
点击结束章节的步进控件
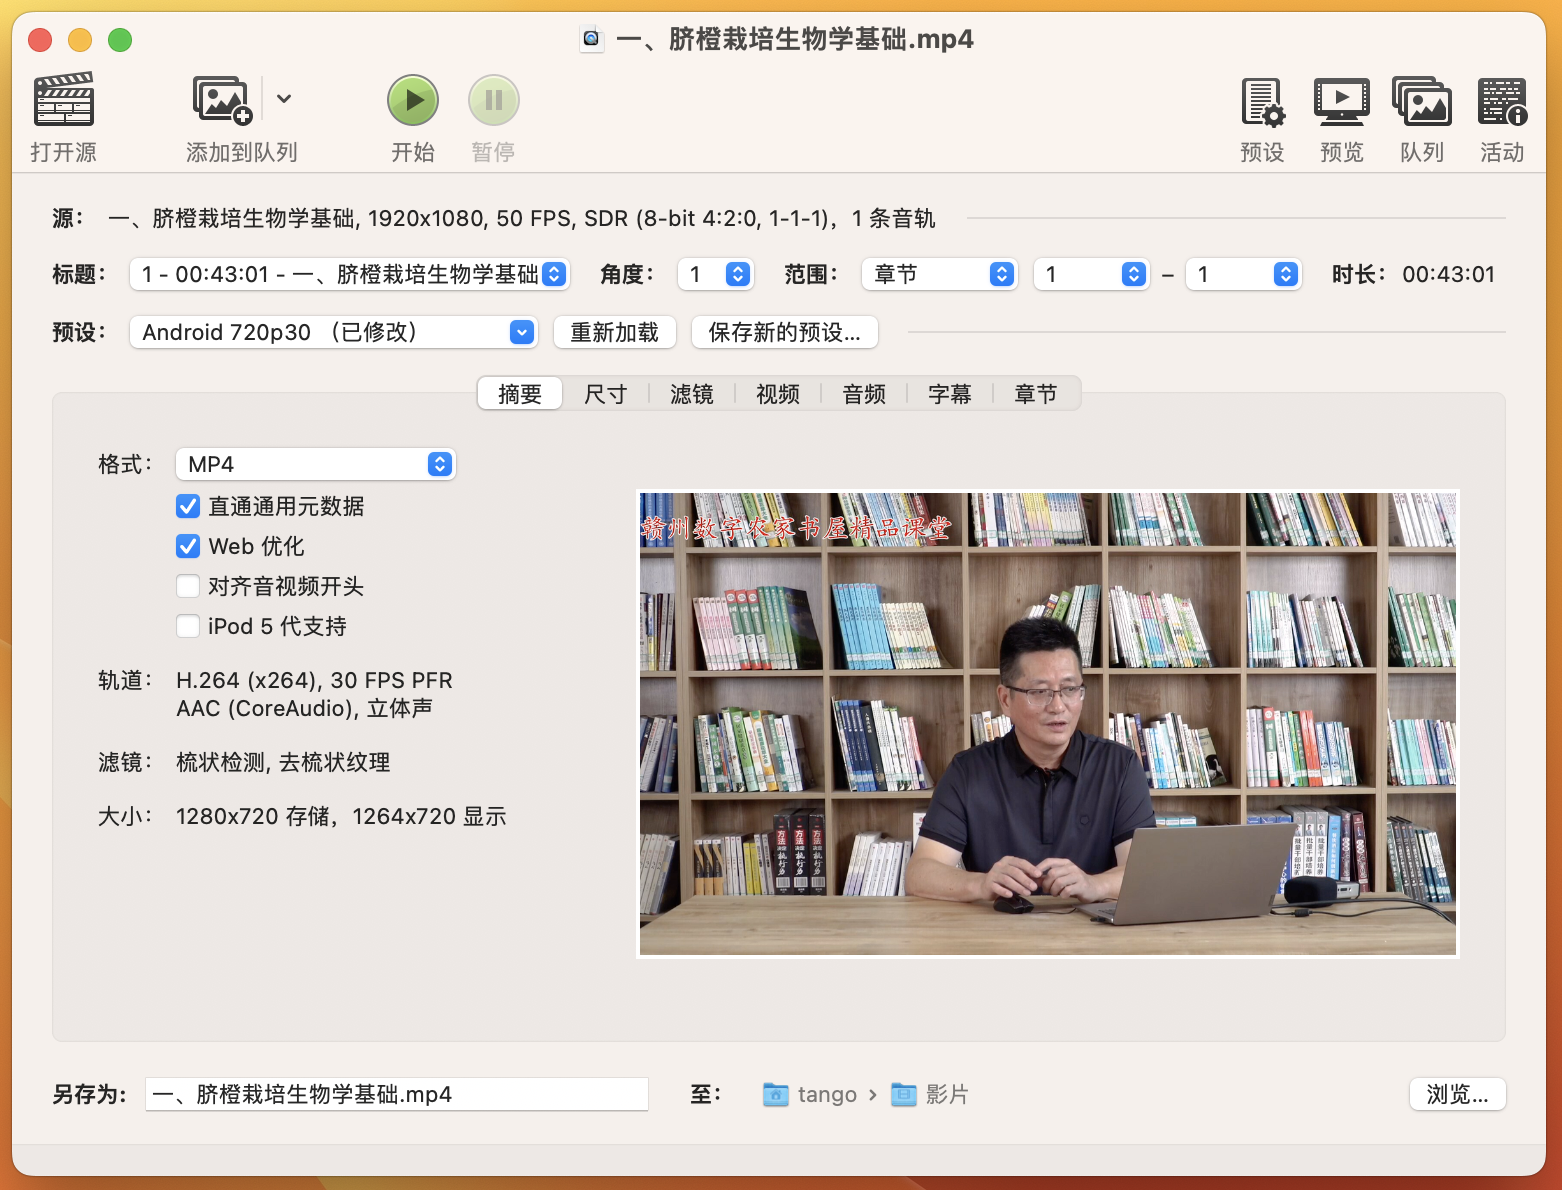click(x=1285, y=274)
